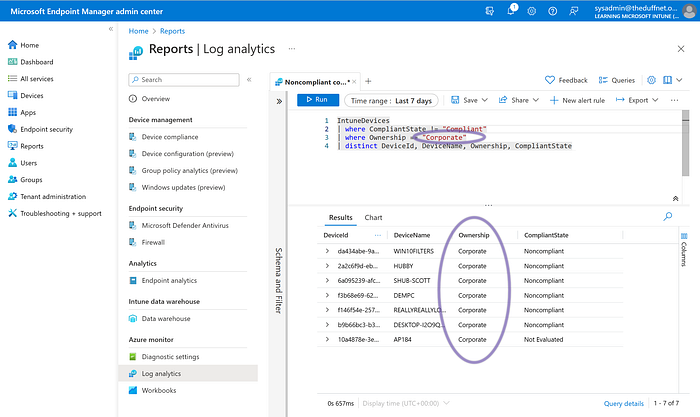The width and height of the screenshot is (700, 417).
Task: Open the Share dropdown
Action: point(518,100)
